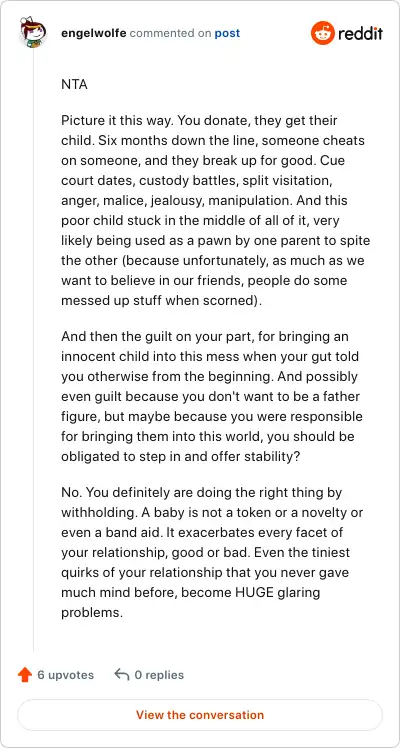Upvote the comment with the orange arrow

point(25,675)
